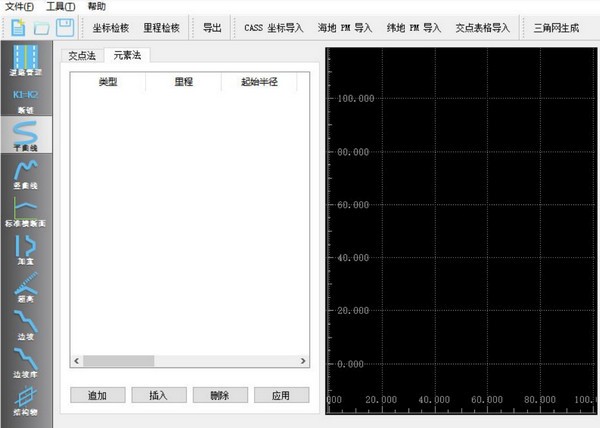The image size is (600, 428).
Task: Switch to the 交点法 tab
Action: (x=82, y=55)
